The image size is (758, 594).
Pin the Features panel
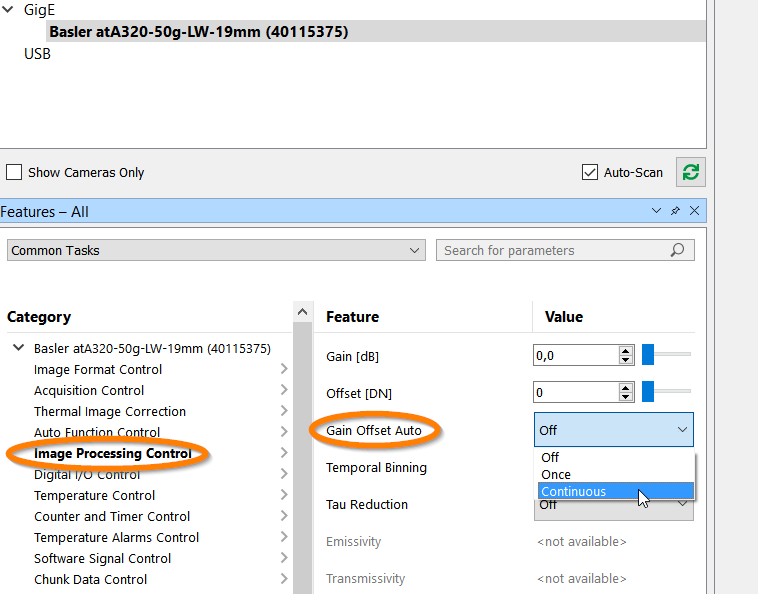tap(675, 211)
